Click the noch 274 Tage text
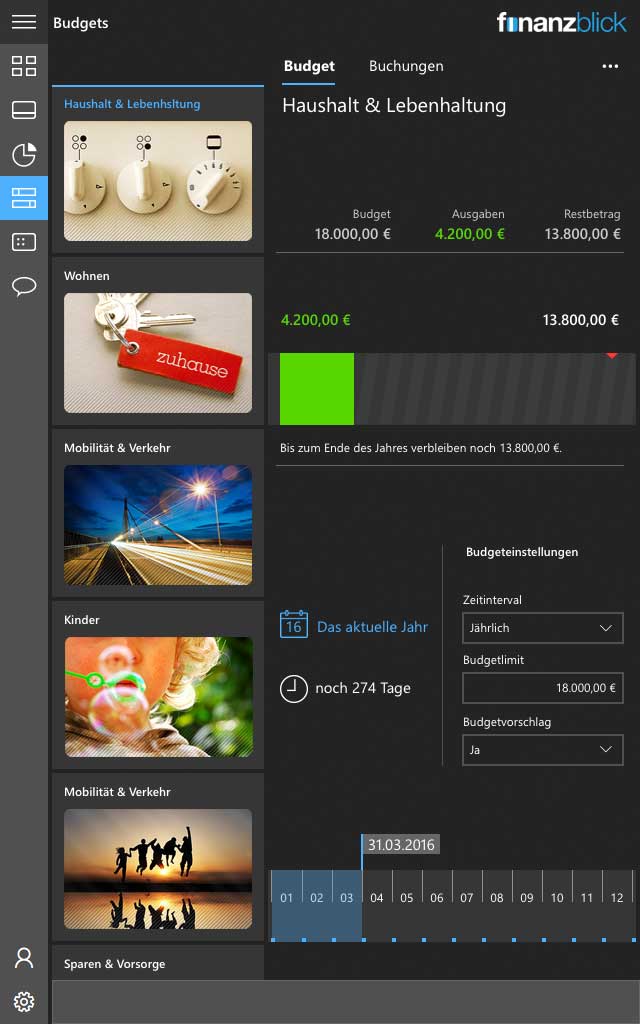 coord(363,688)
